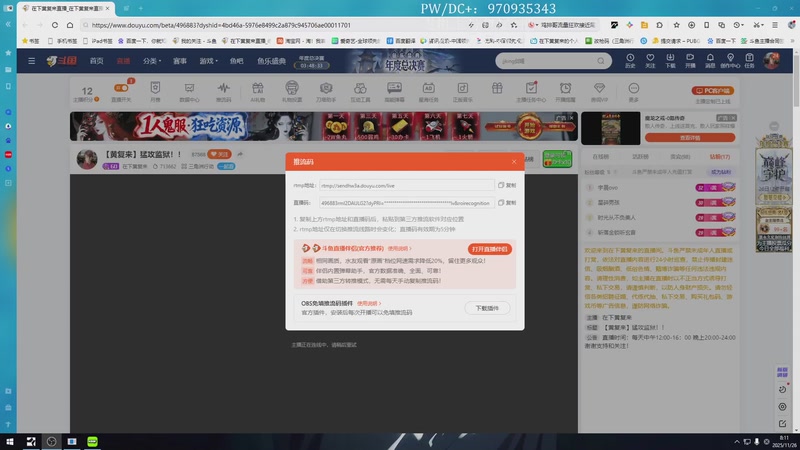Open 使用说明 link for 斗鱼直播伴侣
The width and height of the screenshot is (800, 450).
[399, 248]
